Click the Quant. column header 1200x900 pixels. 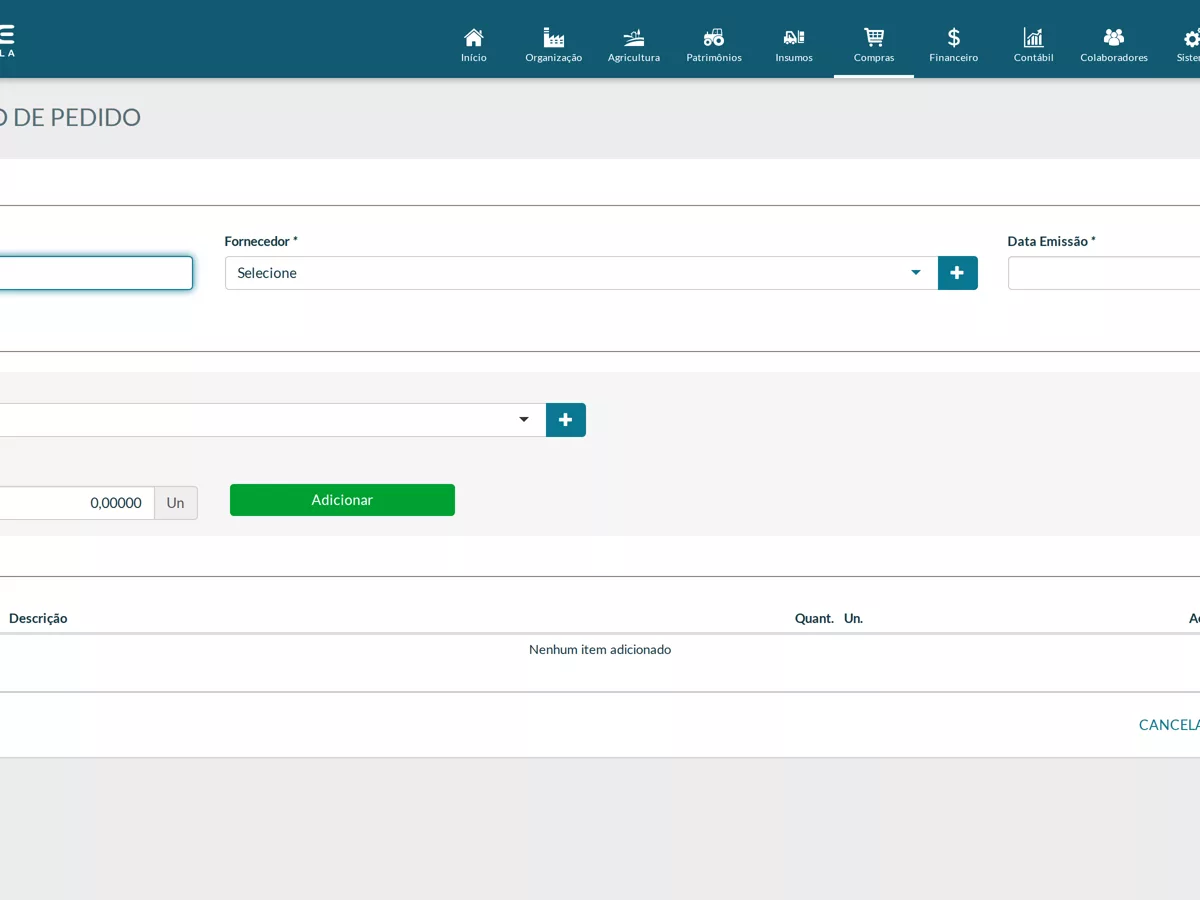click(814, 618)
